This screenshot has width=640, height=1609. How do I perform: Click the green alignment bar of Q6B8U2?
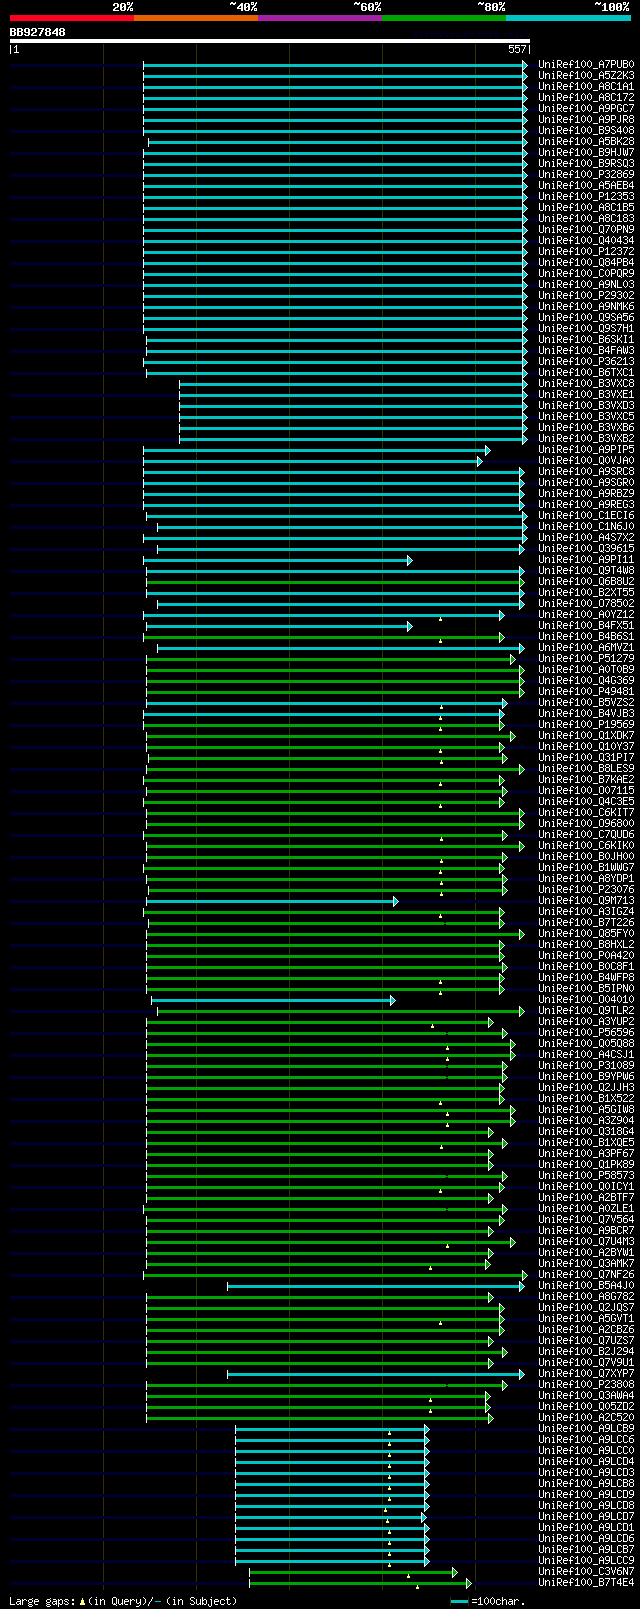point(335,582)
